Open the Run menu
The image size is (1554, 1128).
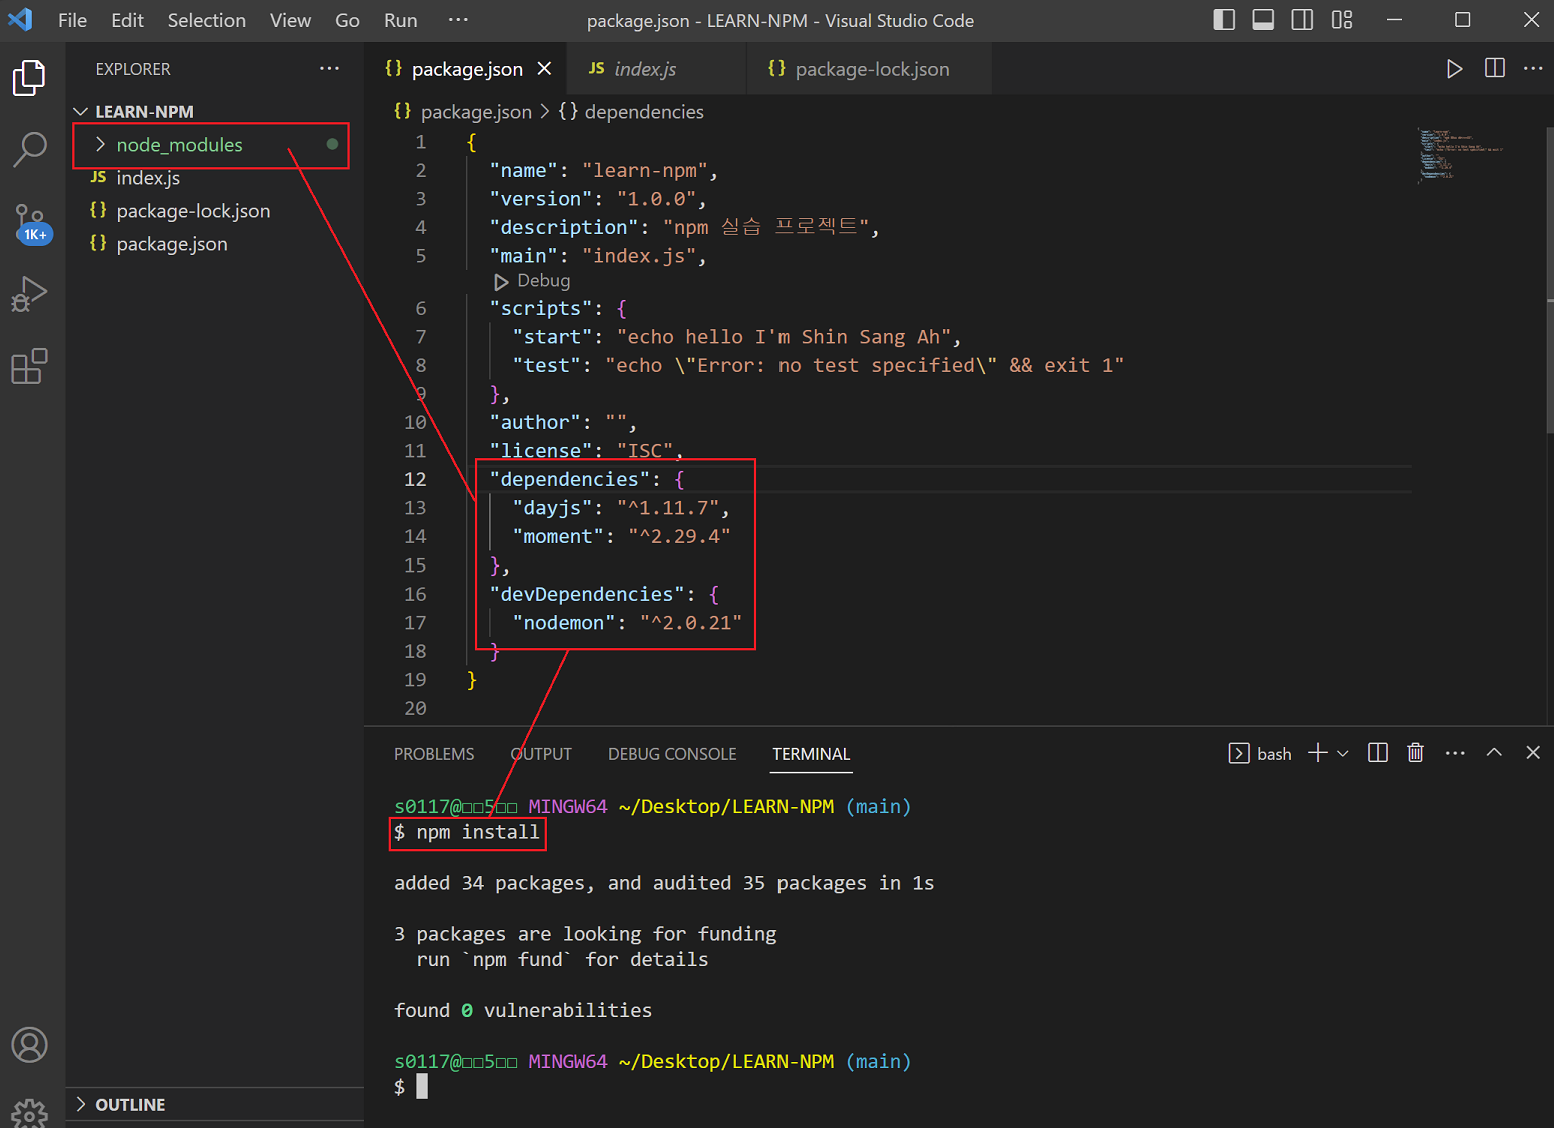(400, 20)
